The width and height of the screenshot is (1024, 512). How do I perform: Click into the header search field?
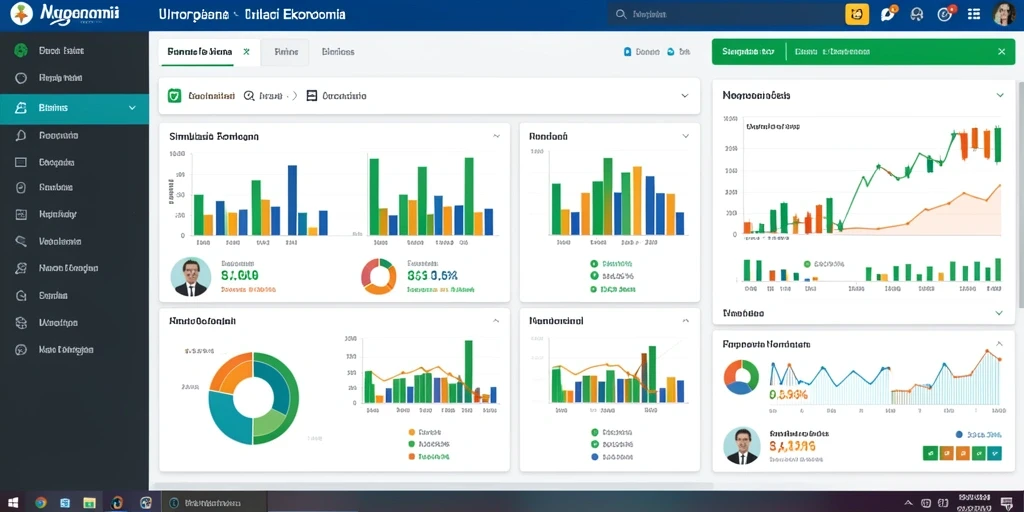pyautogui.click(x=725, y=14)
